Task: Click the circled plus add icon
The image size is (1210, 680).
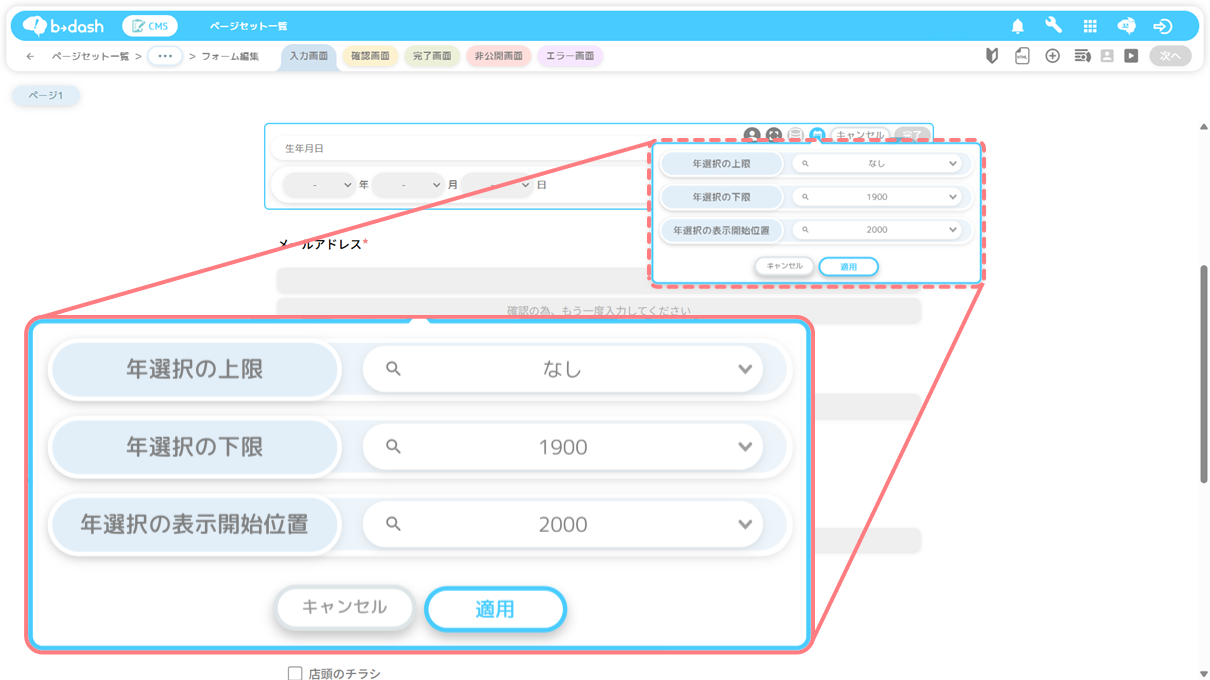Action: [x=1052, y=56]
